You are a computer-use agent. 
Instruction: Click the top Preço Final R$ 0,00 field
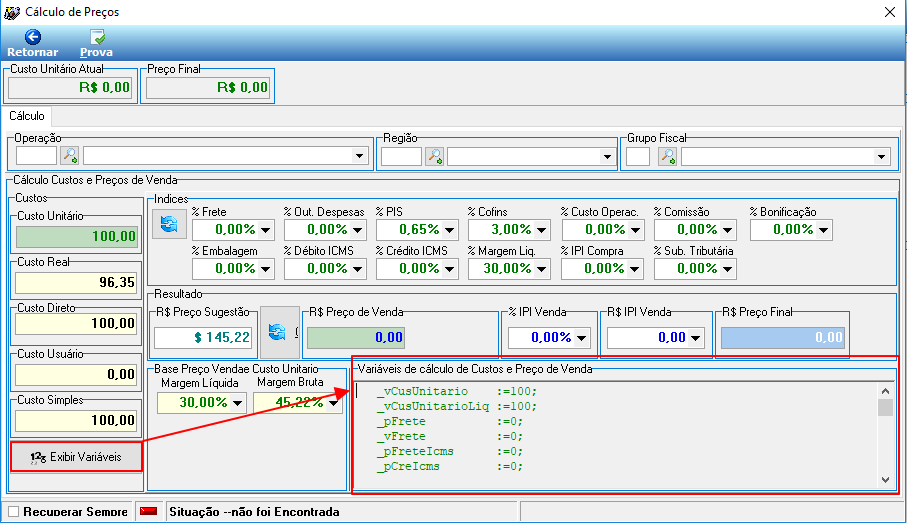[208, 87]
